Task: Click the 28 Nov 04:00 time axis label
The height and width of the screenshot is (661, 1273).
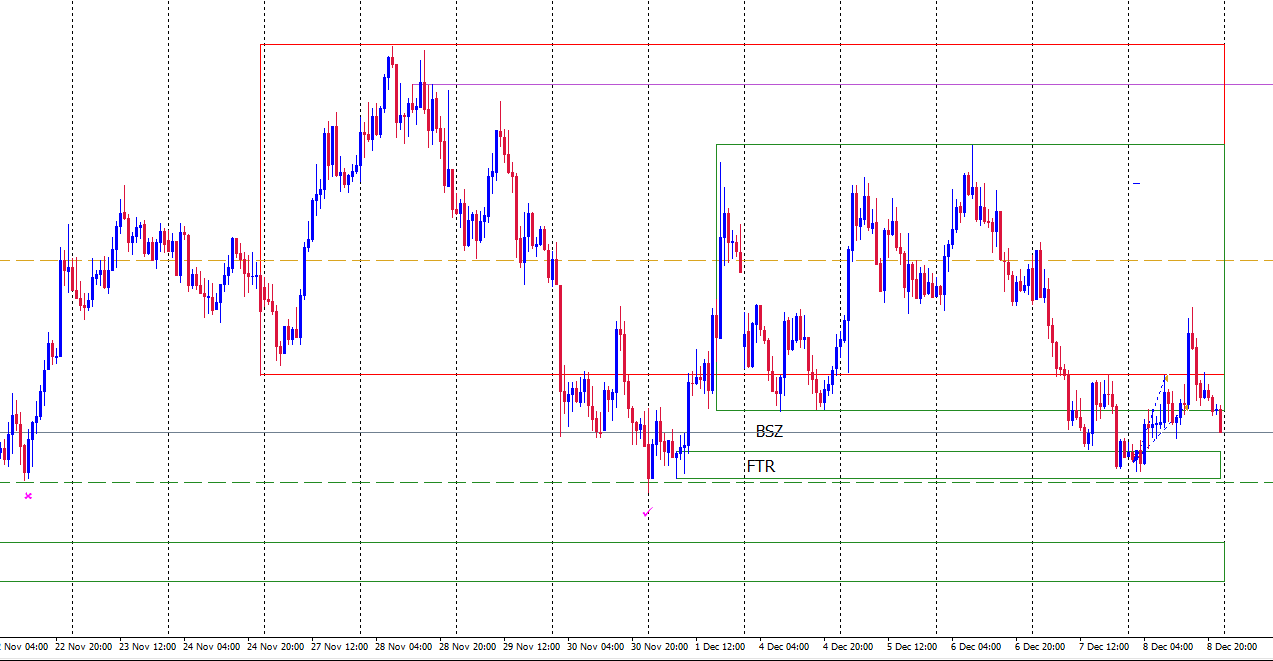Action: pos(404,647)
